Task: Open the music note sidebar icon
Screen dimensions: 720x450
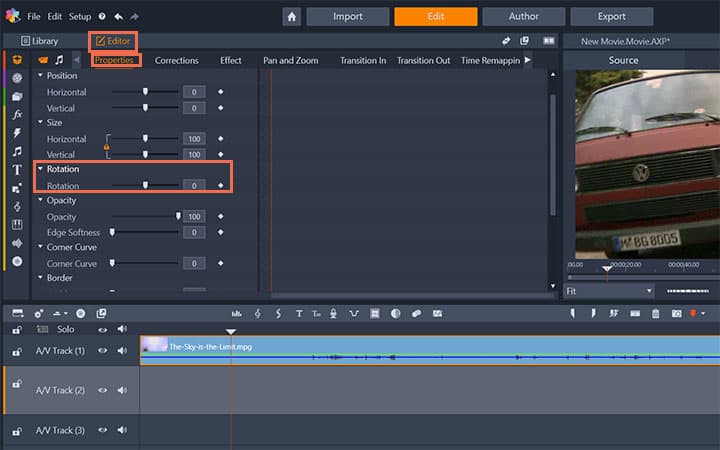Action: pos(17,152)
